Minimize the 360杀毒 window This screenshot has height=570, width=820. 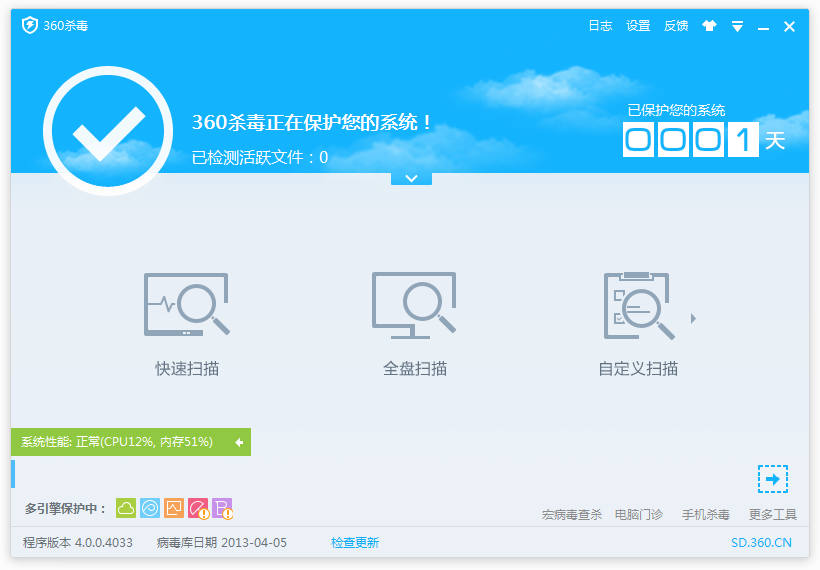pyautogui.click(x=764, y=27)
